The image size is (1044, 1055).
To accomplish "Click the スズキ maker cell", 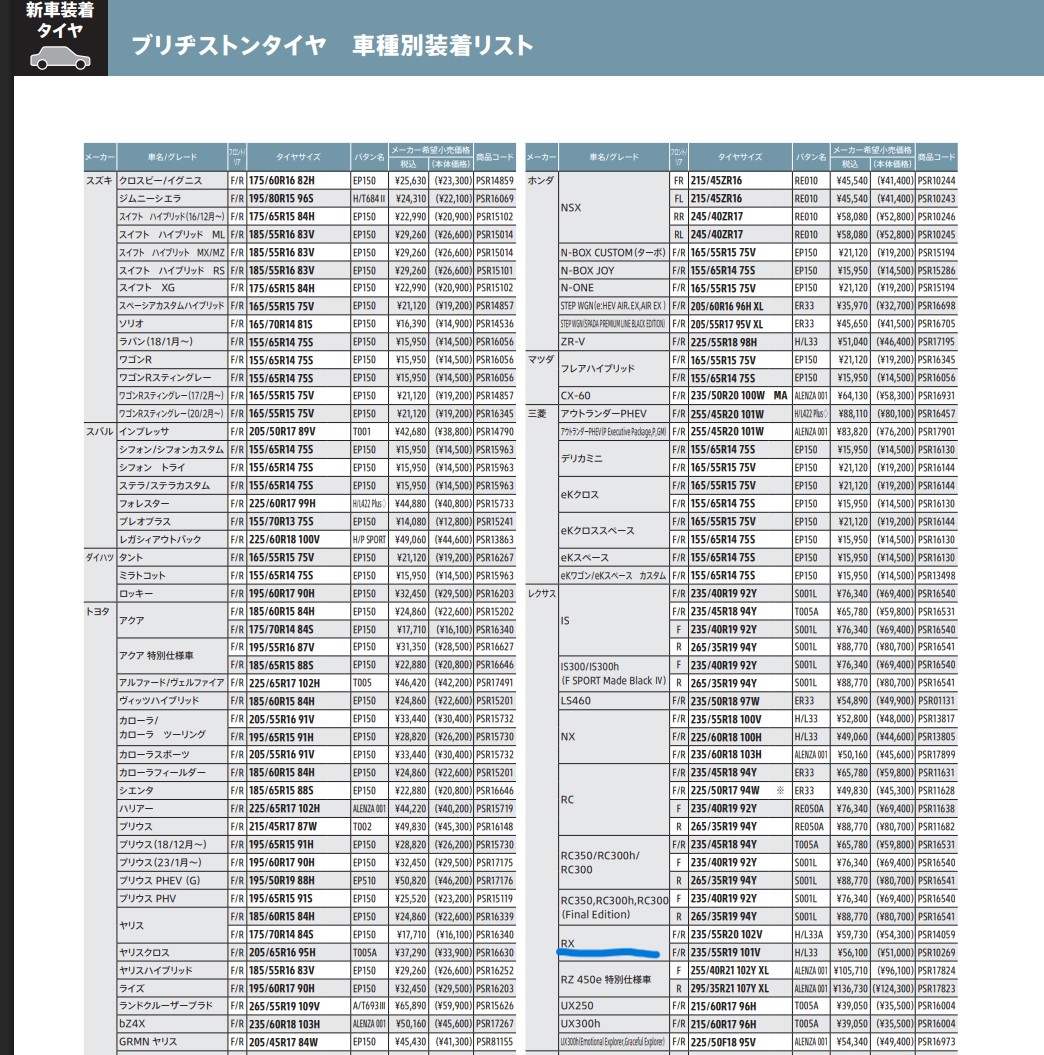I will coord(100,180).
